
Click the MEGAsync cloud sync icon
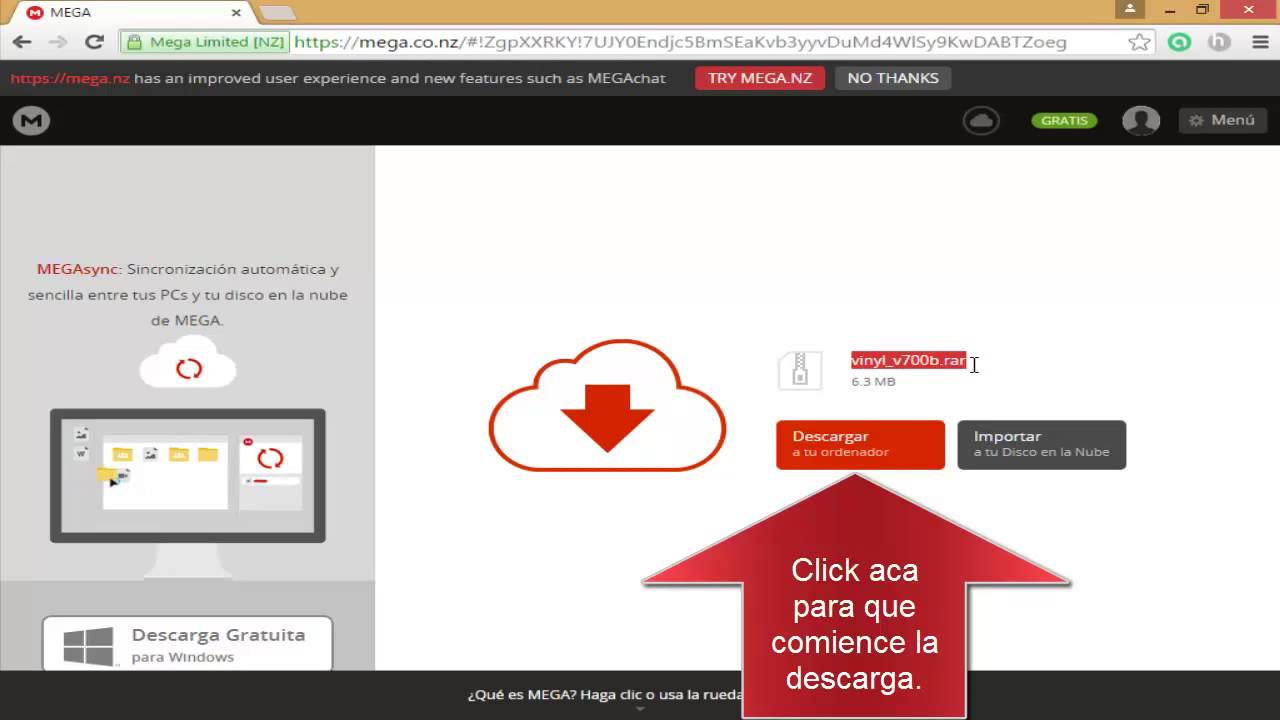pos(188,365)
